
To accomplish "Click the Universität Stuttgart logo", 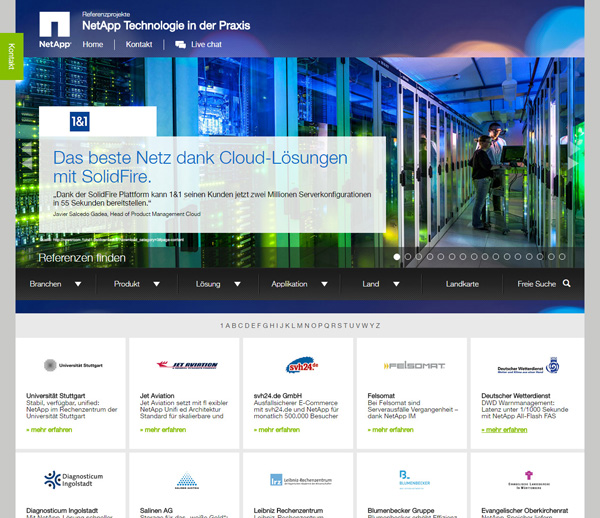I will click(x=73, y=365).
